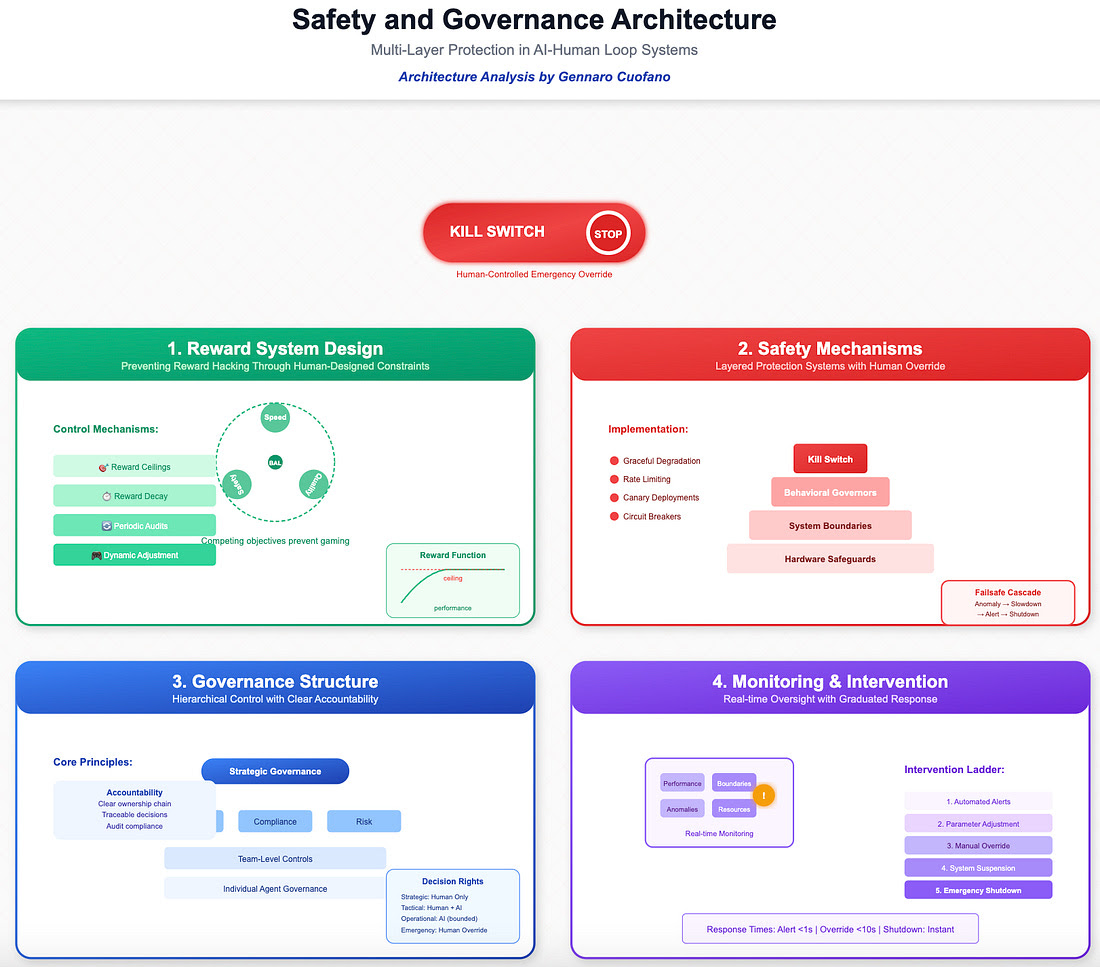The width and height of the screenshot is (1100, 967).
Task: Select the Speed node on the dashed circle
Action: point(275,418)
